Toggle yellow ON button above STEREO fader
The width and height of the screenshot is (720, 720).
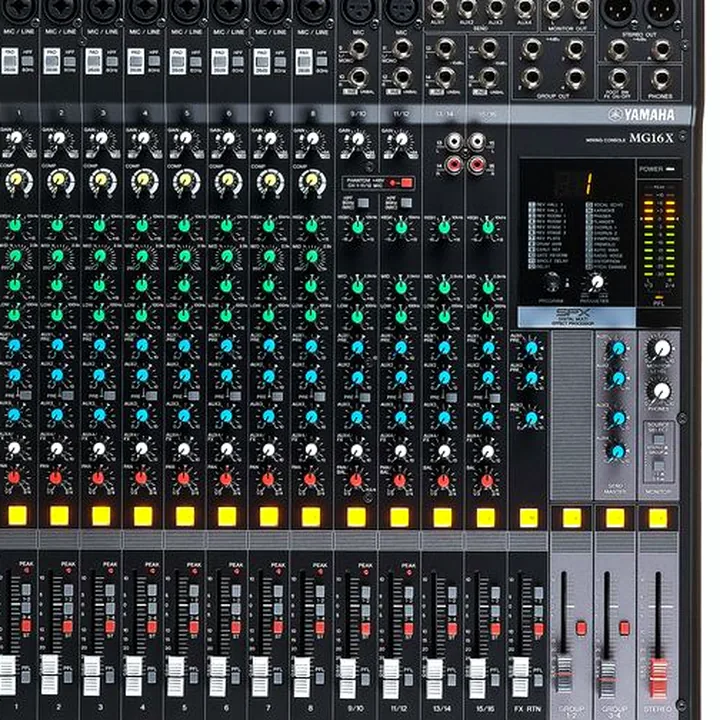click(658, 518)
